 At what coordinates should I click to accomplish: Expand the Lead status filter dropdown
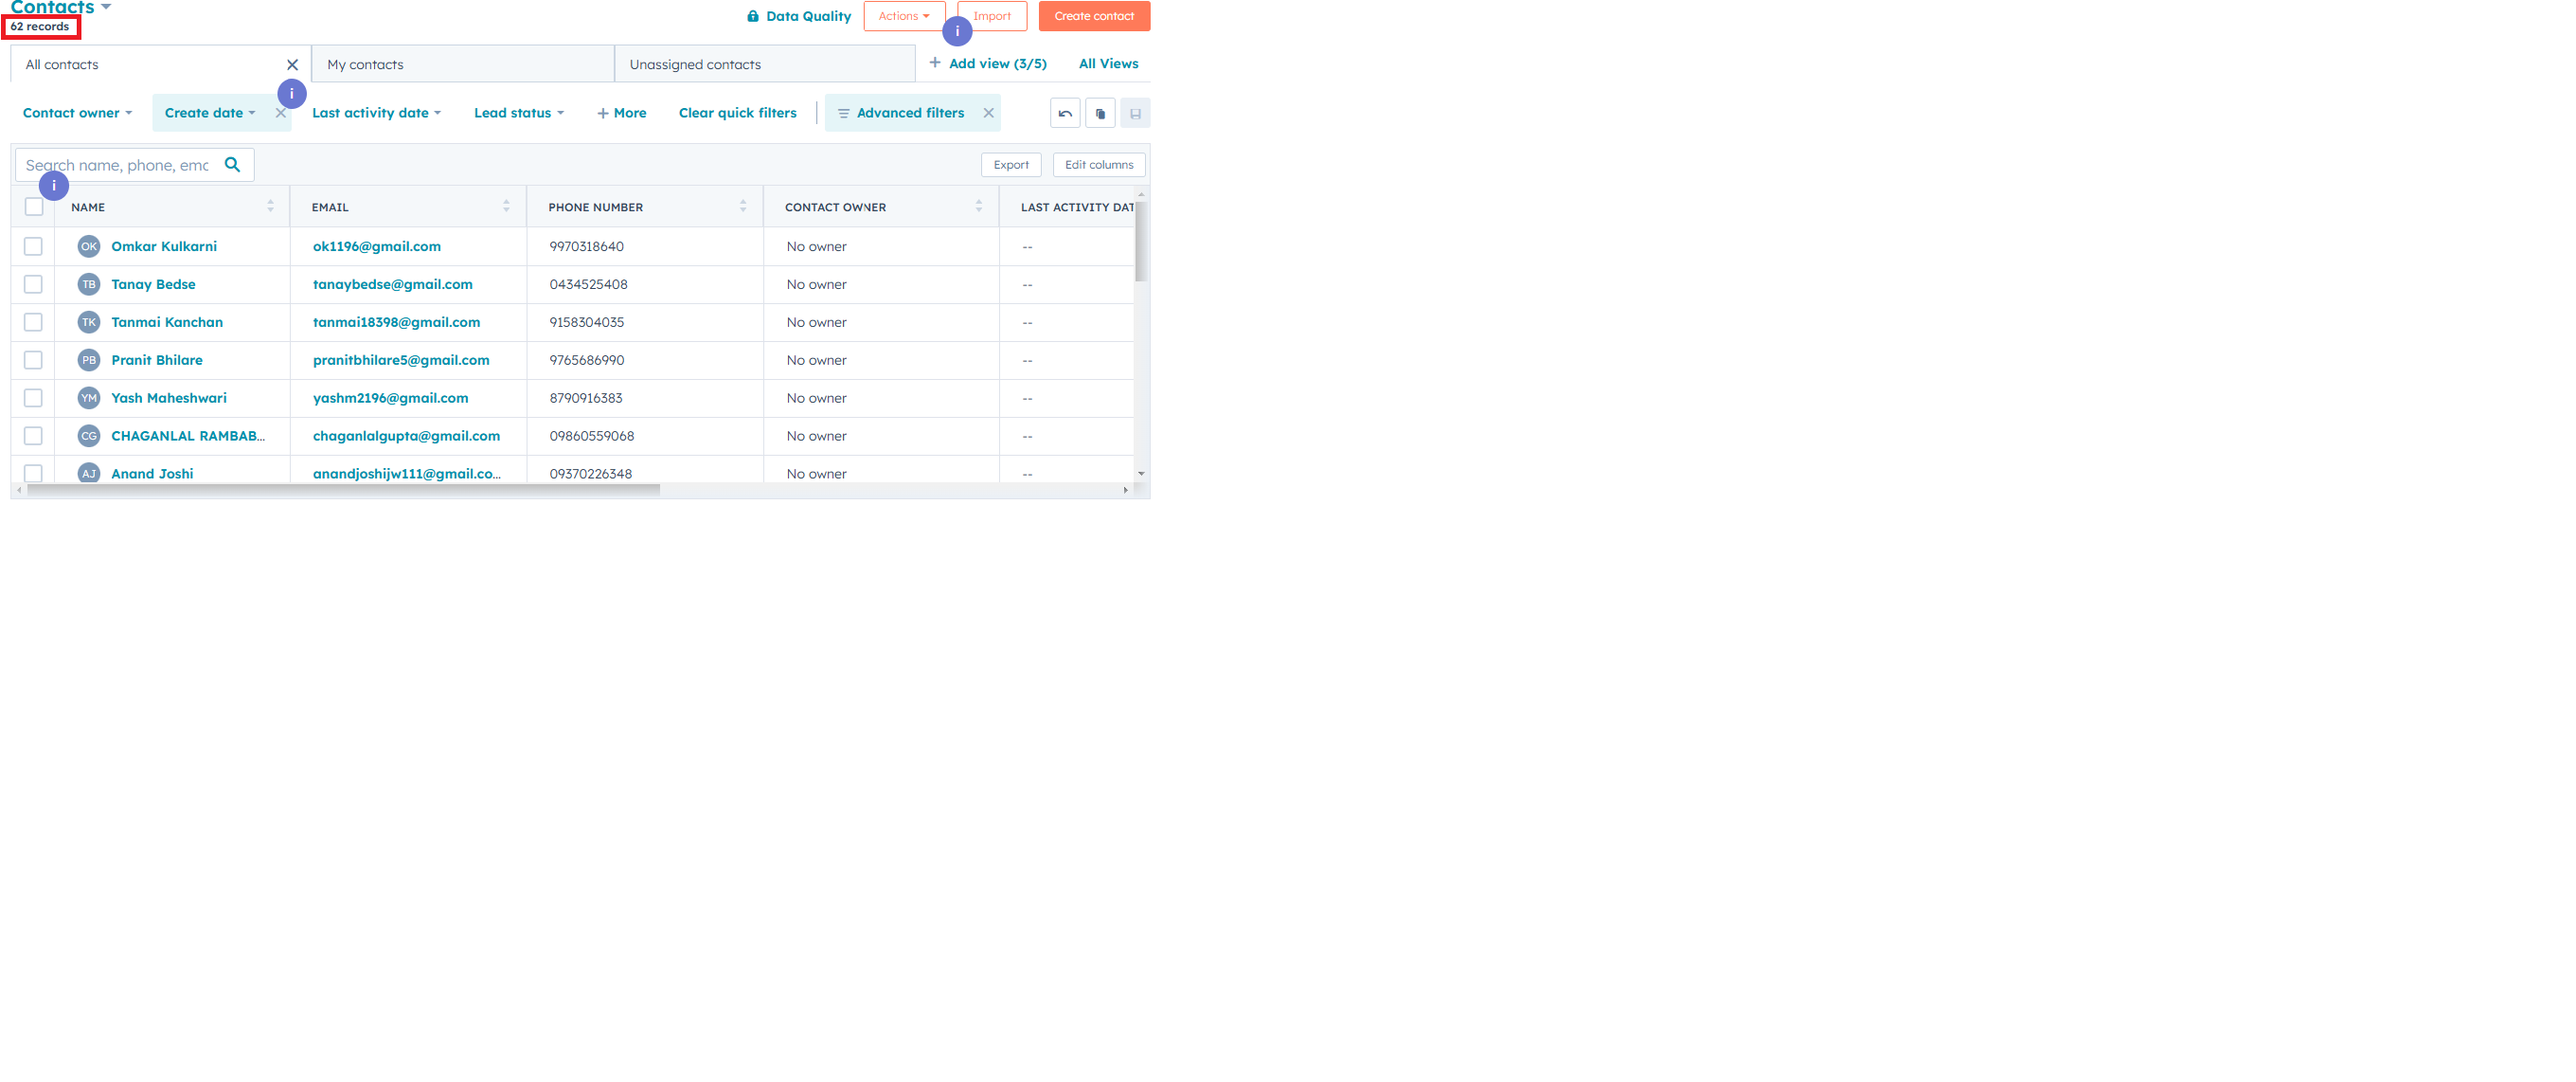click(x=518, y=113)
